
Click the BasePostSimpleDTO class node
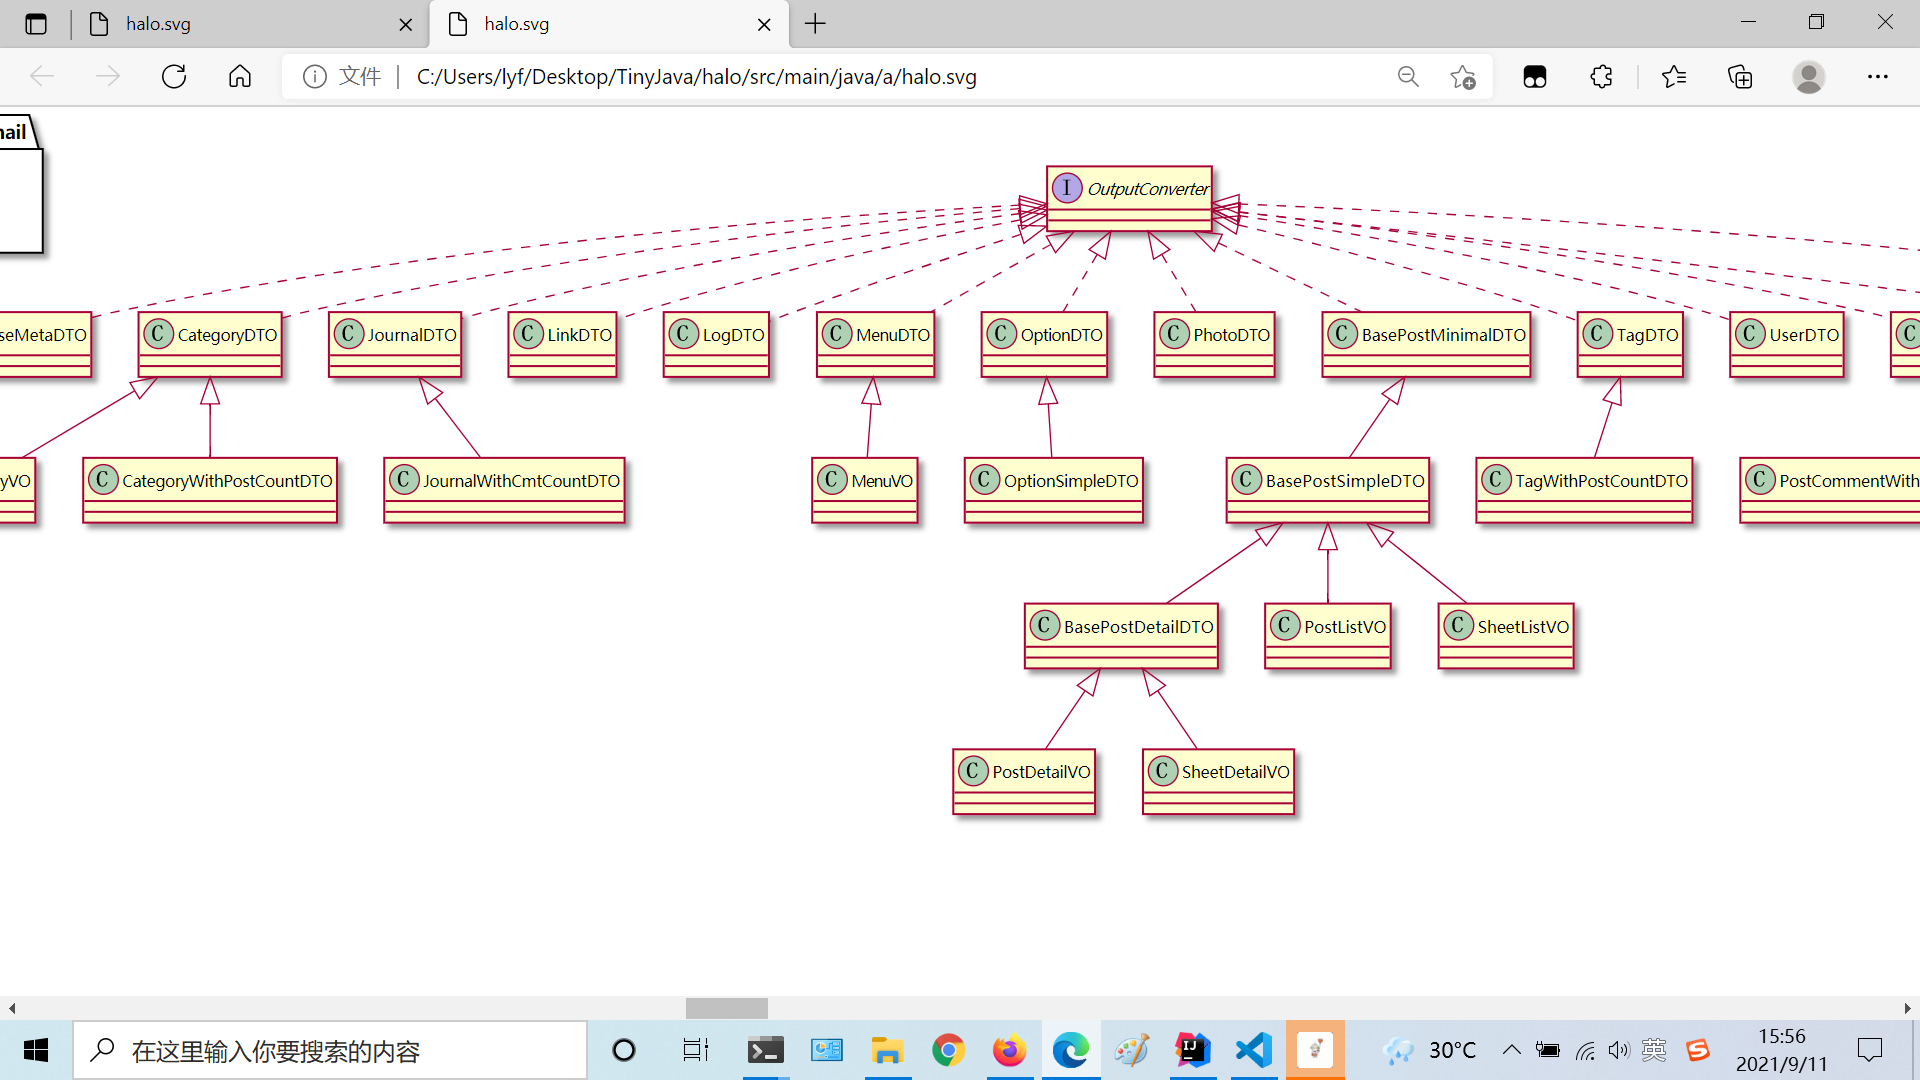1328,490
